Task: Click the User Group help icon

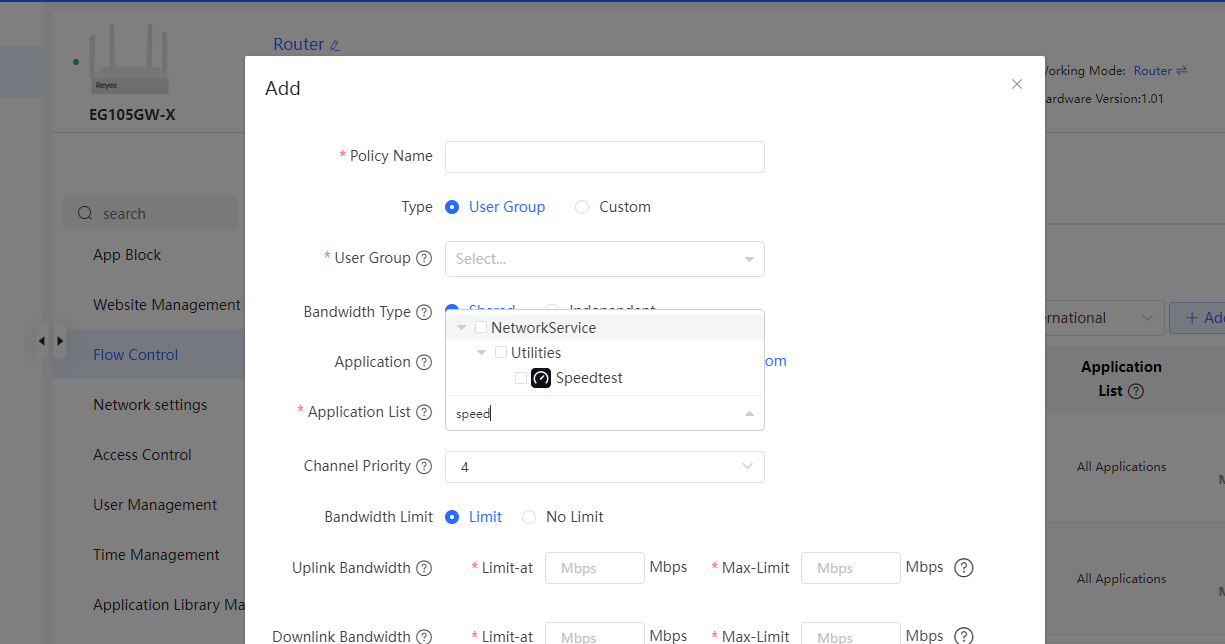Action: [424, 258]
